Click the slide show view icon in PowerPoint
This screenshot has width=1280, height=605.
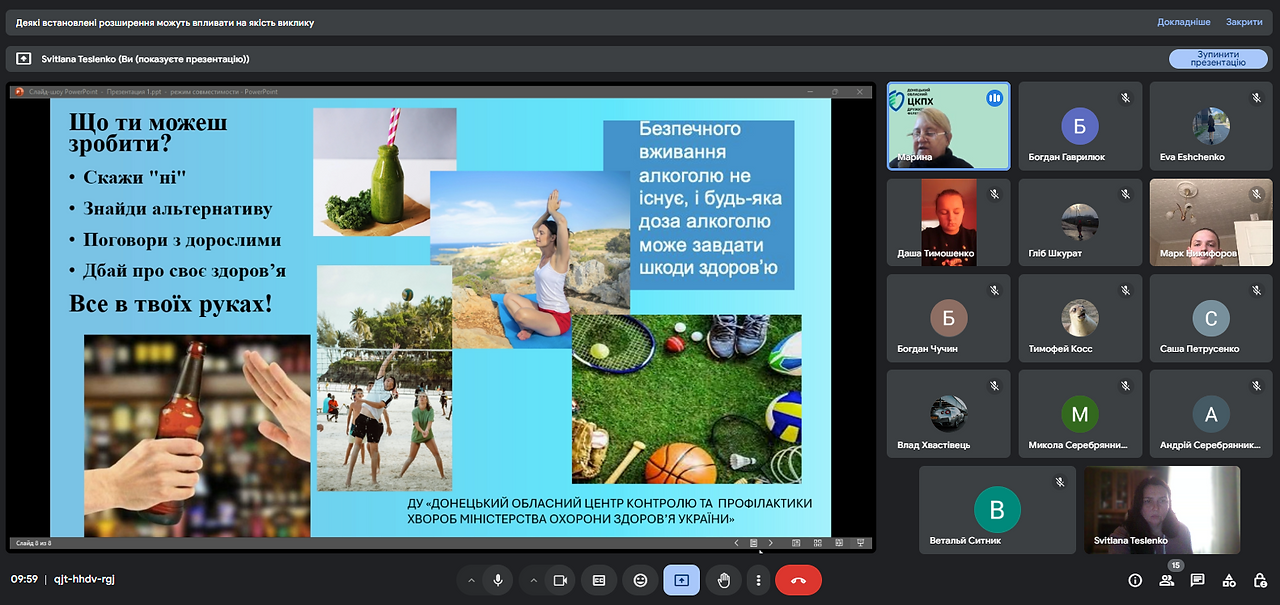860,543
